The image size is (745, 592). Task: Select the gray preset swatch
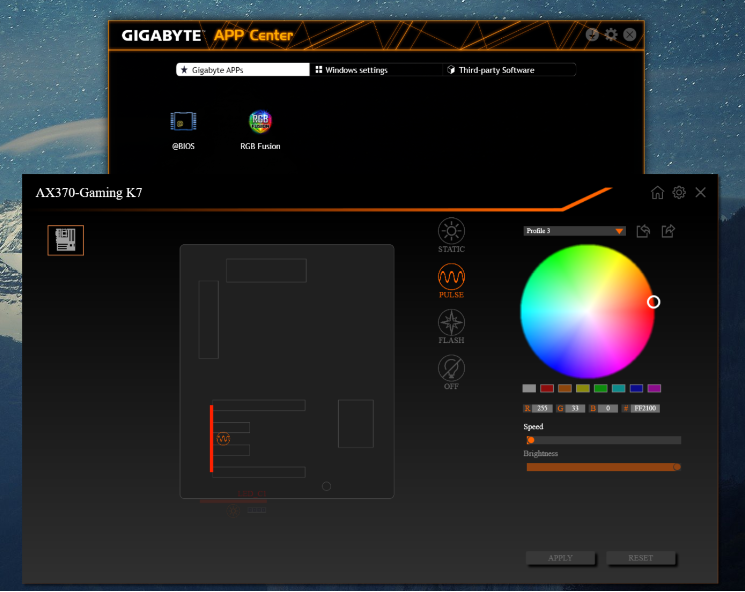click(529, 388)
